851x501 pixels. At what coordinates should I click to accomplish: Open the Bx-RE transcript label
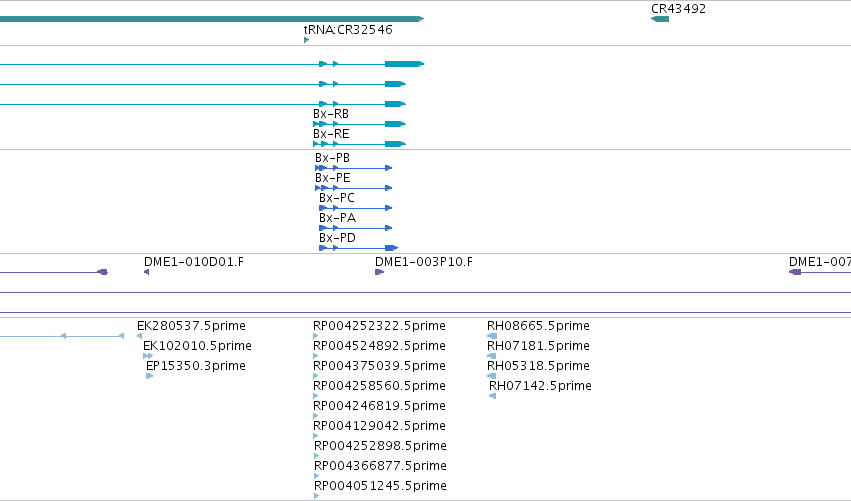(x=331, y=134)
